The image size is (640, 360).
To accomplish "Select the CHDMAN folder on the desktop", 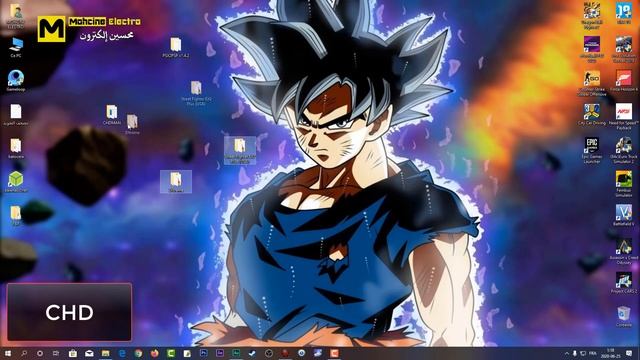I will pos(112,115).
